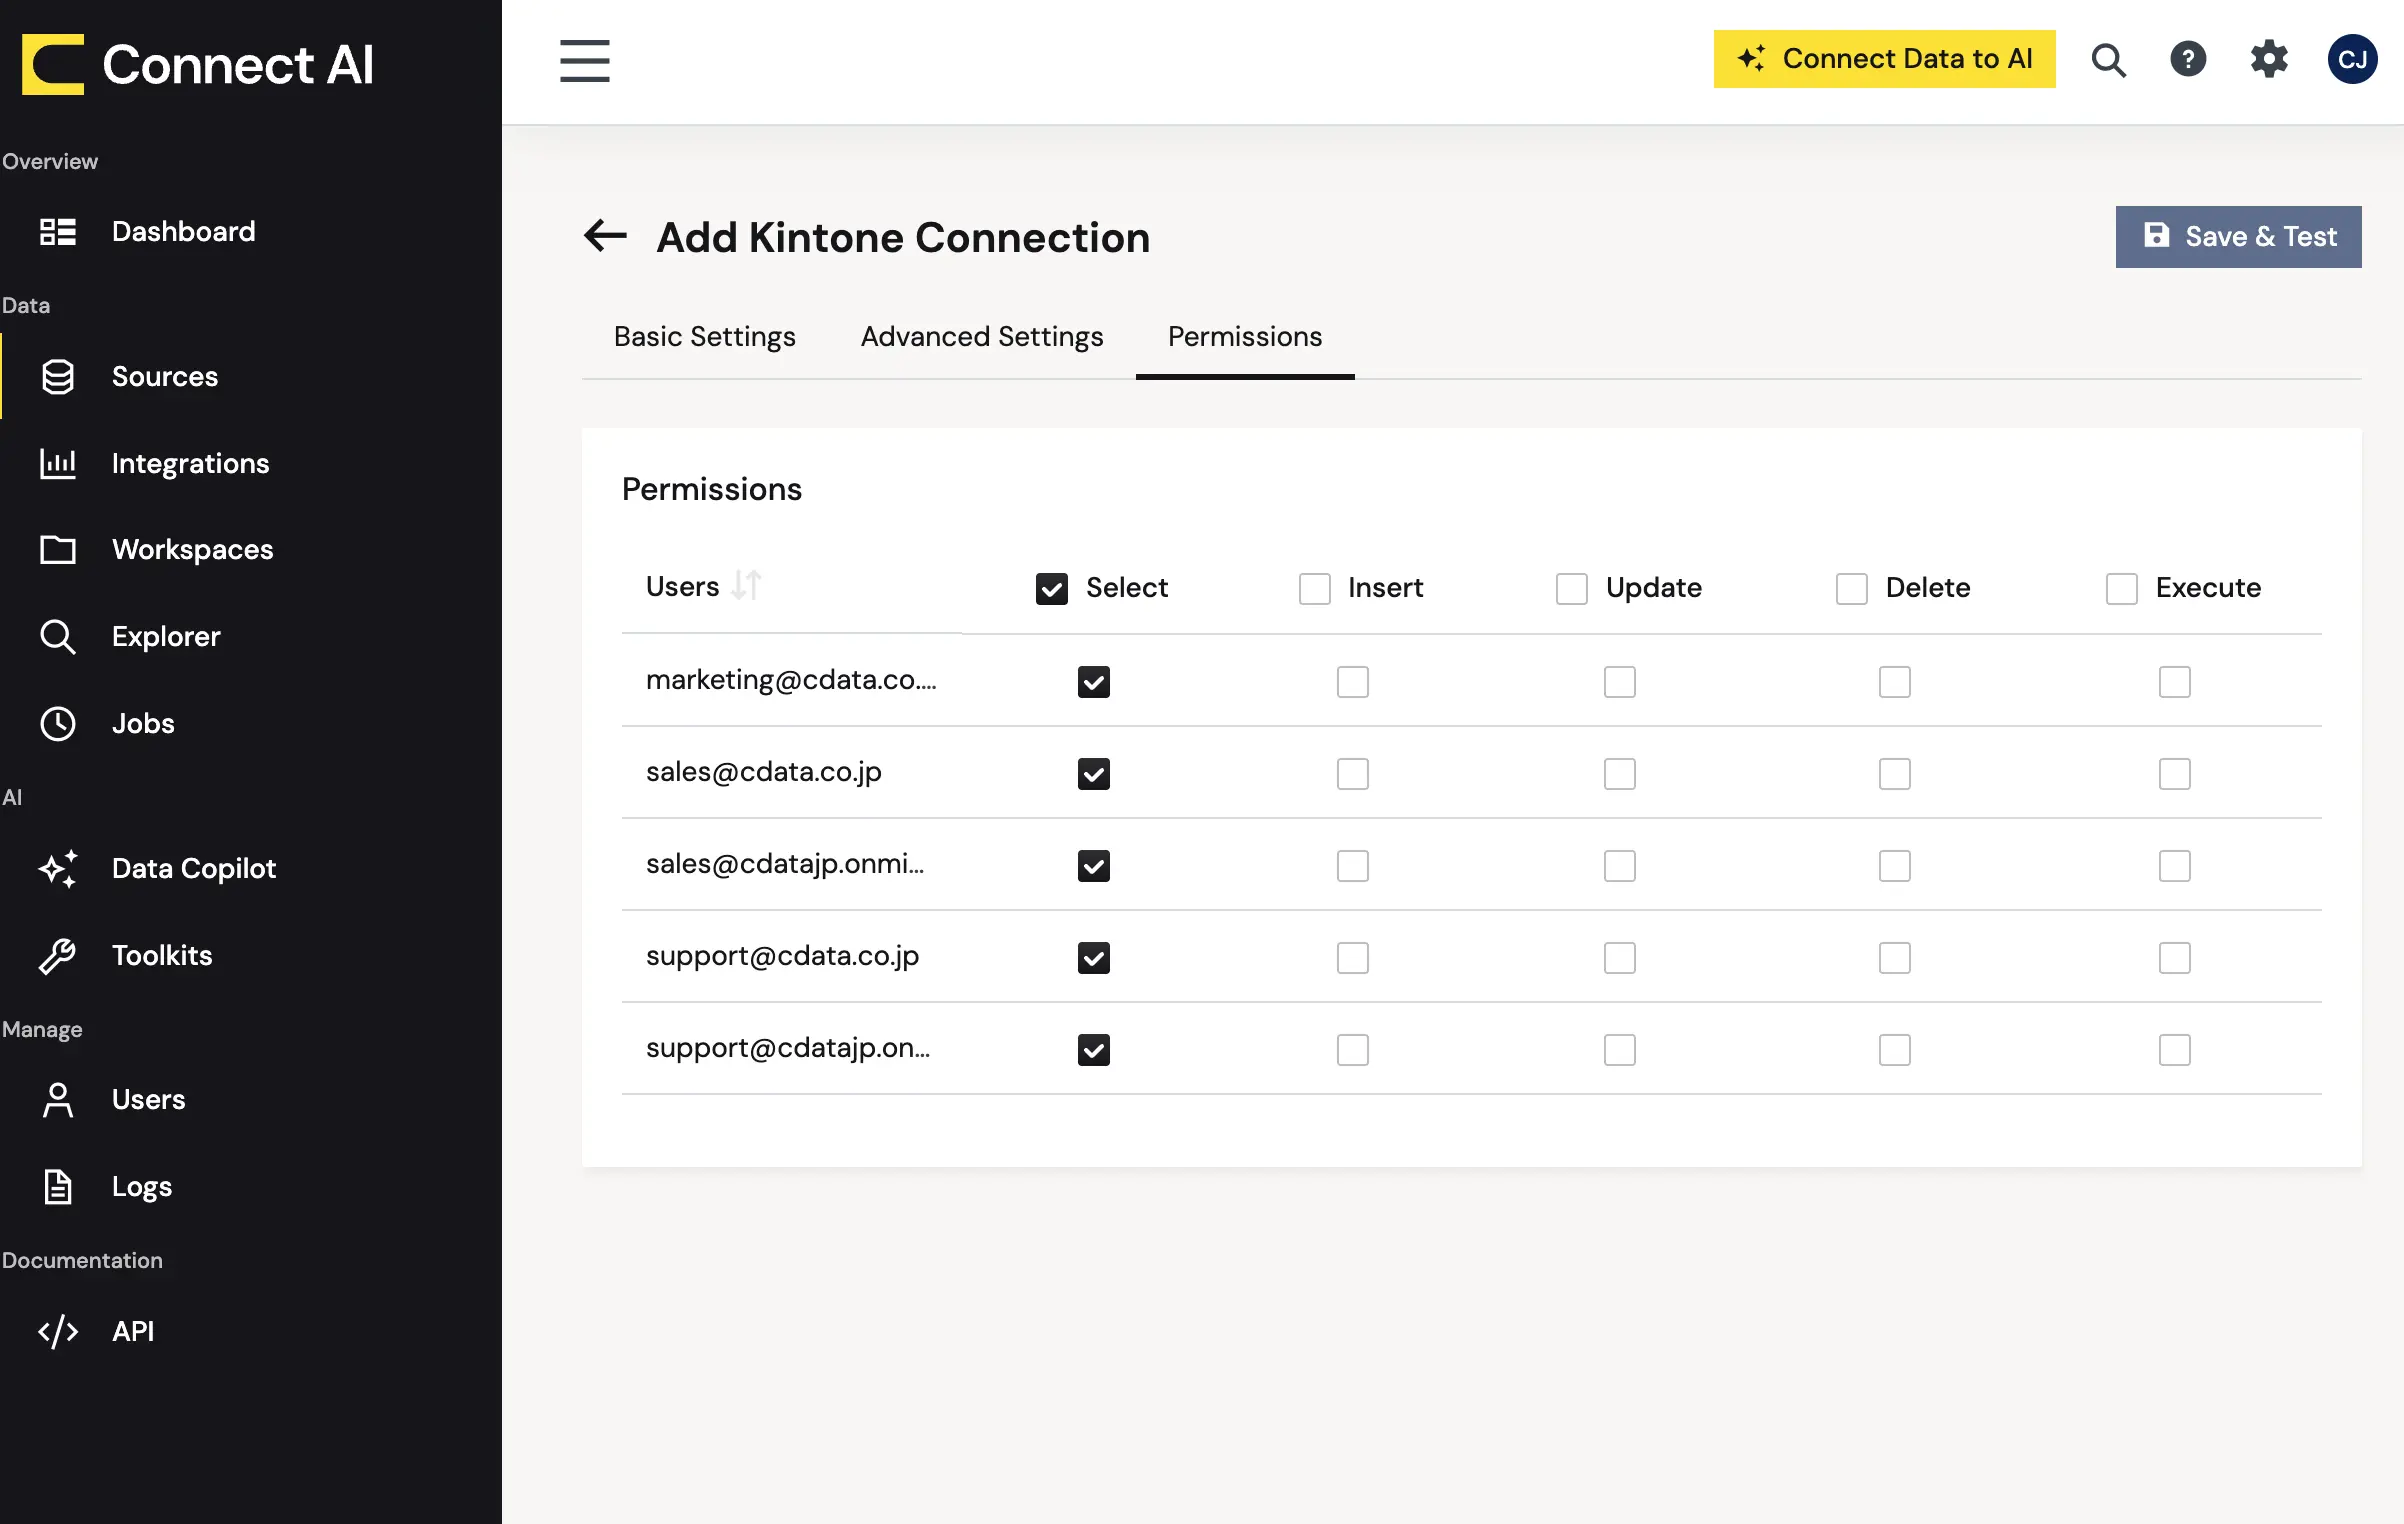Uncheck Select for sales@cdata.co.jp
This screenshot has height=1524, width=2404.
point(1094,774)
